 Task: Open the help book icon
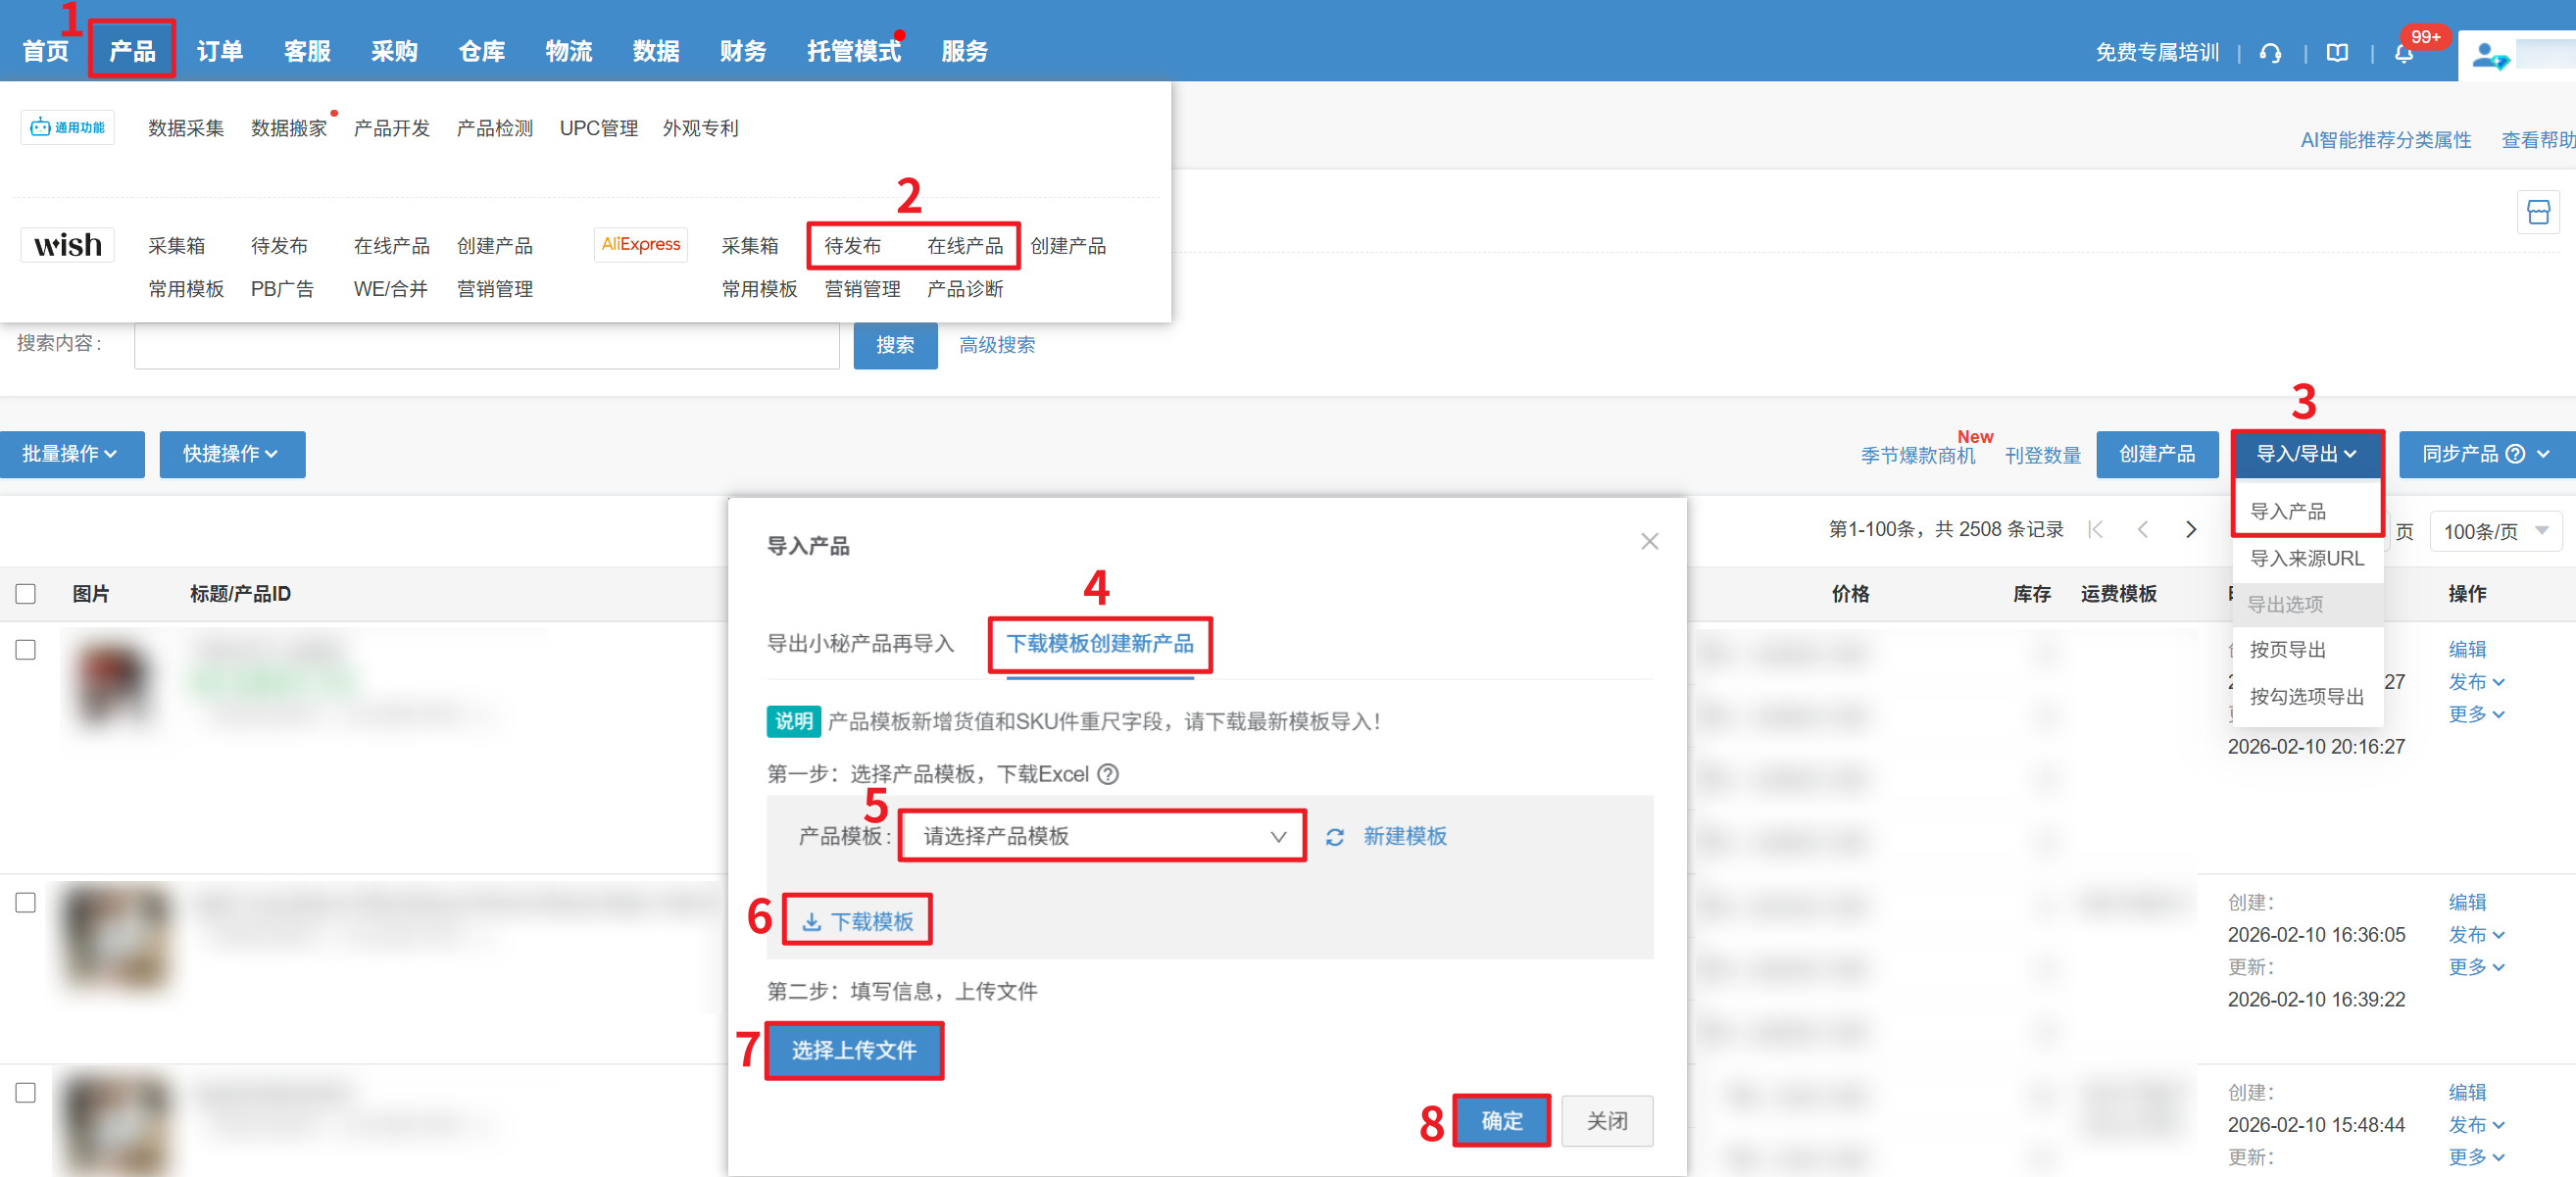tap(2336, 53)
